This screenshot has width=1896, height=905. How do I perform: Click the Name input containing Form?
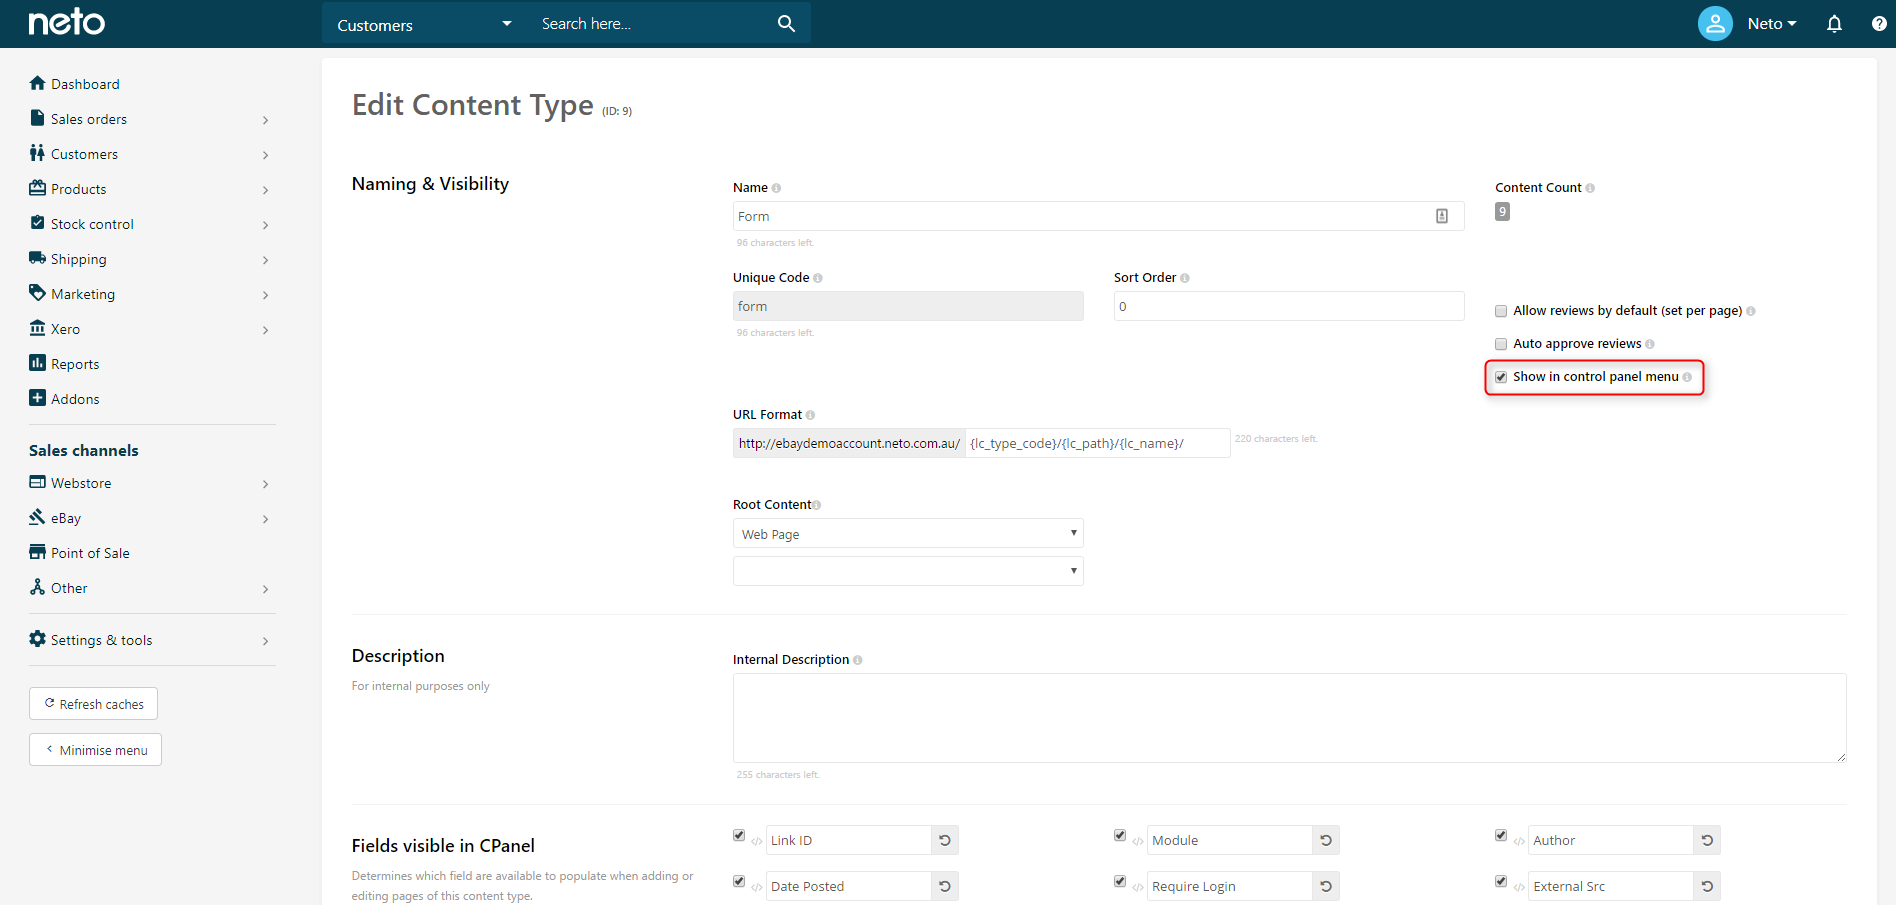[1098, 216]
